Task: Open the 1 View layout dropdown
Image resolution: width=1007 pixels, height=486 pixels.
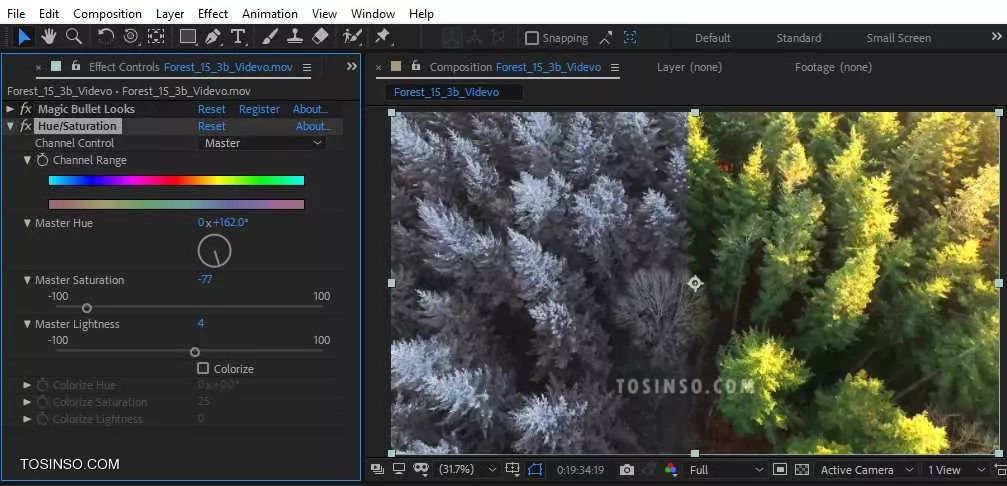Action: coord(955,470)
